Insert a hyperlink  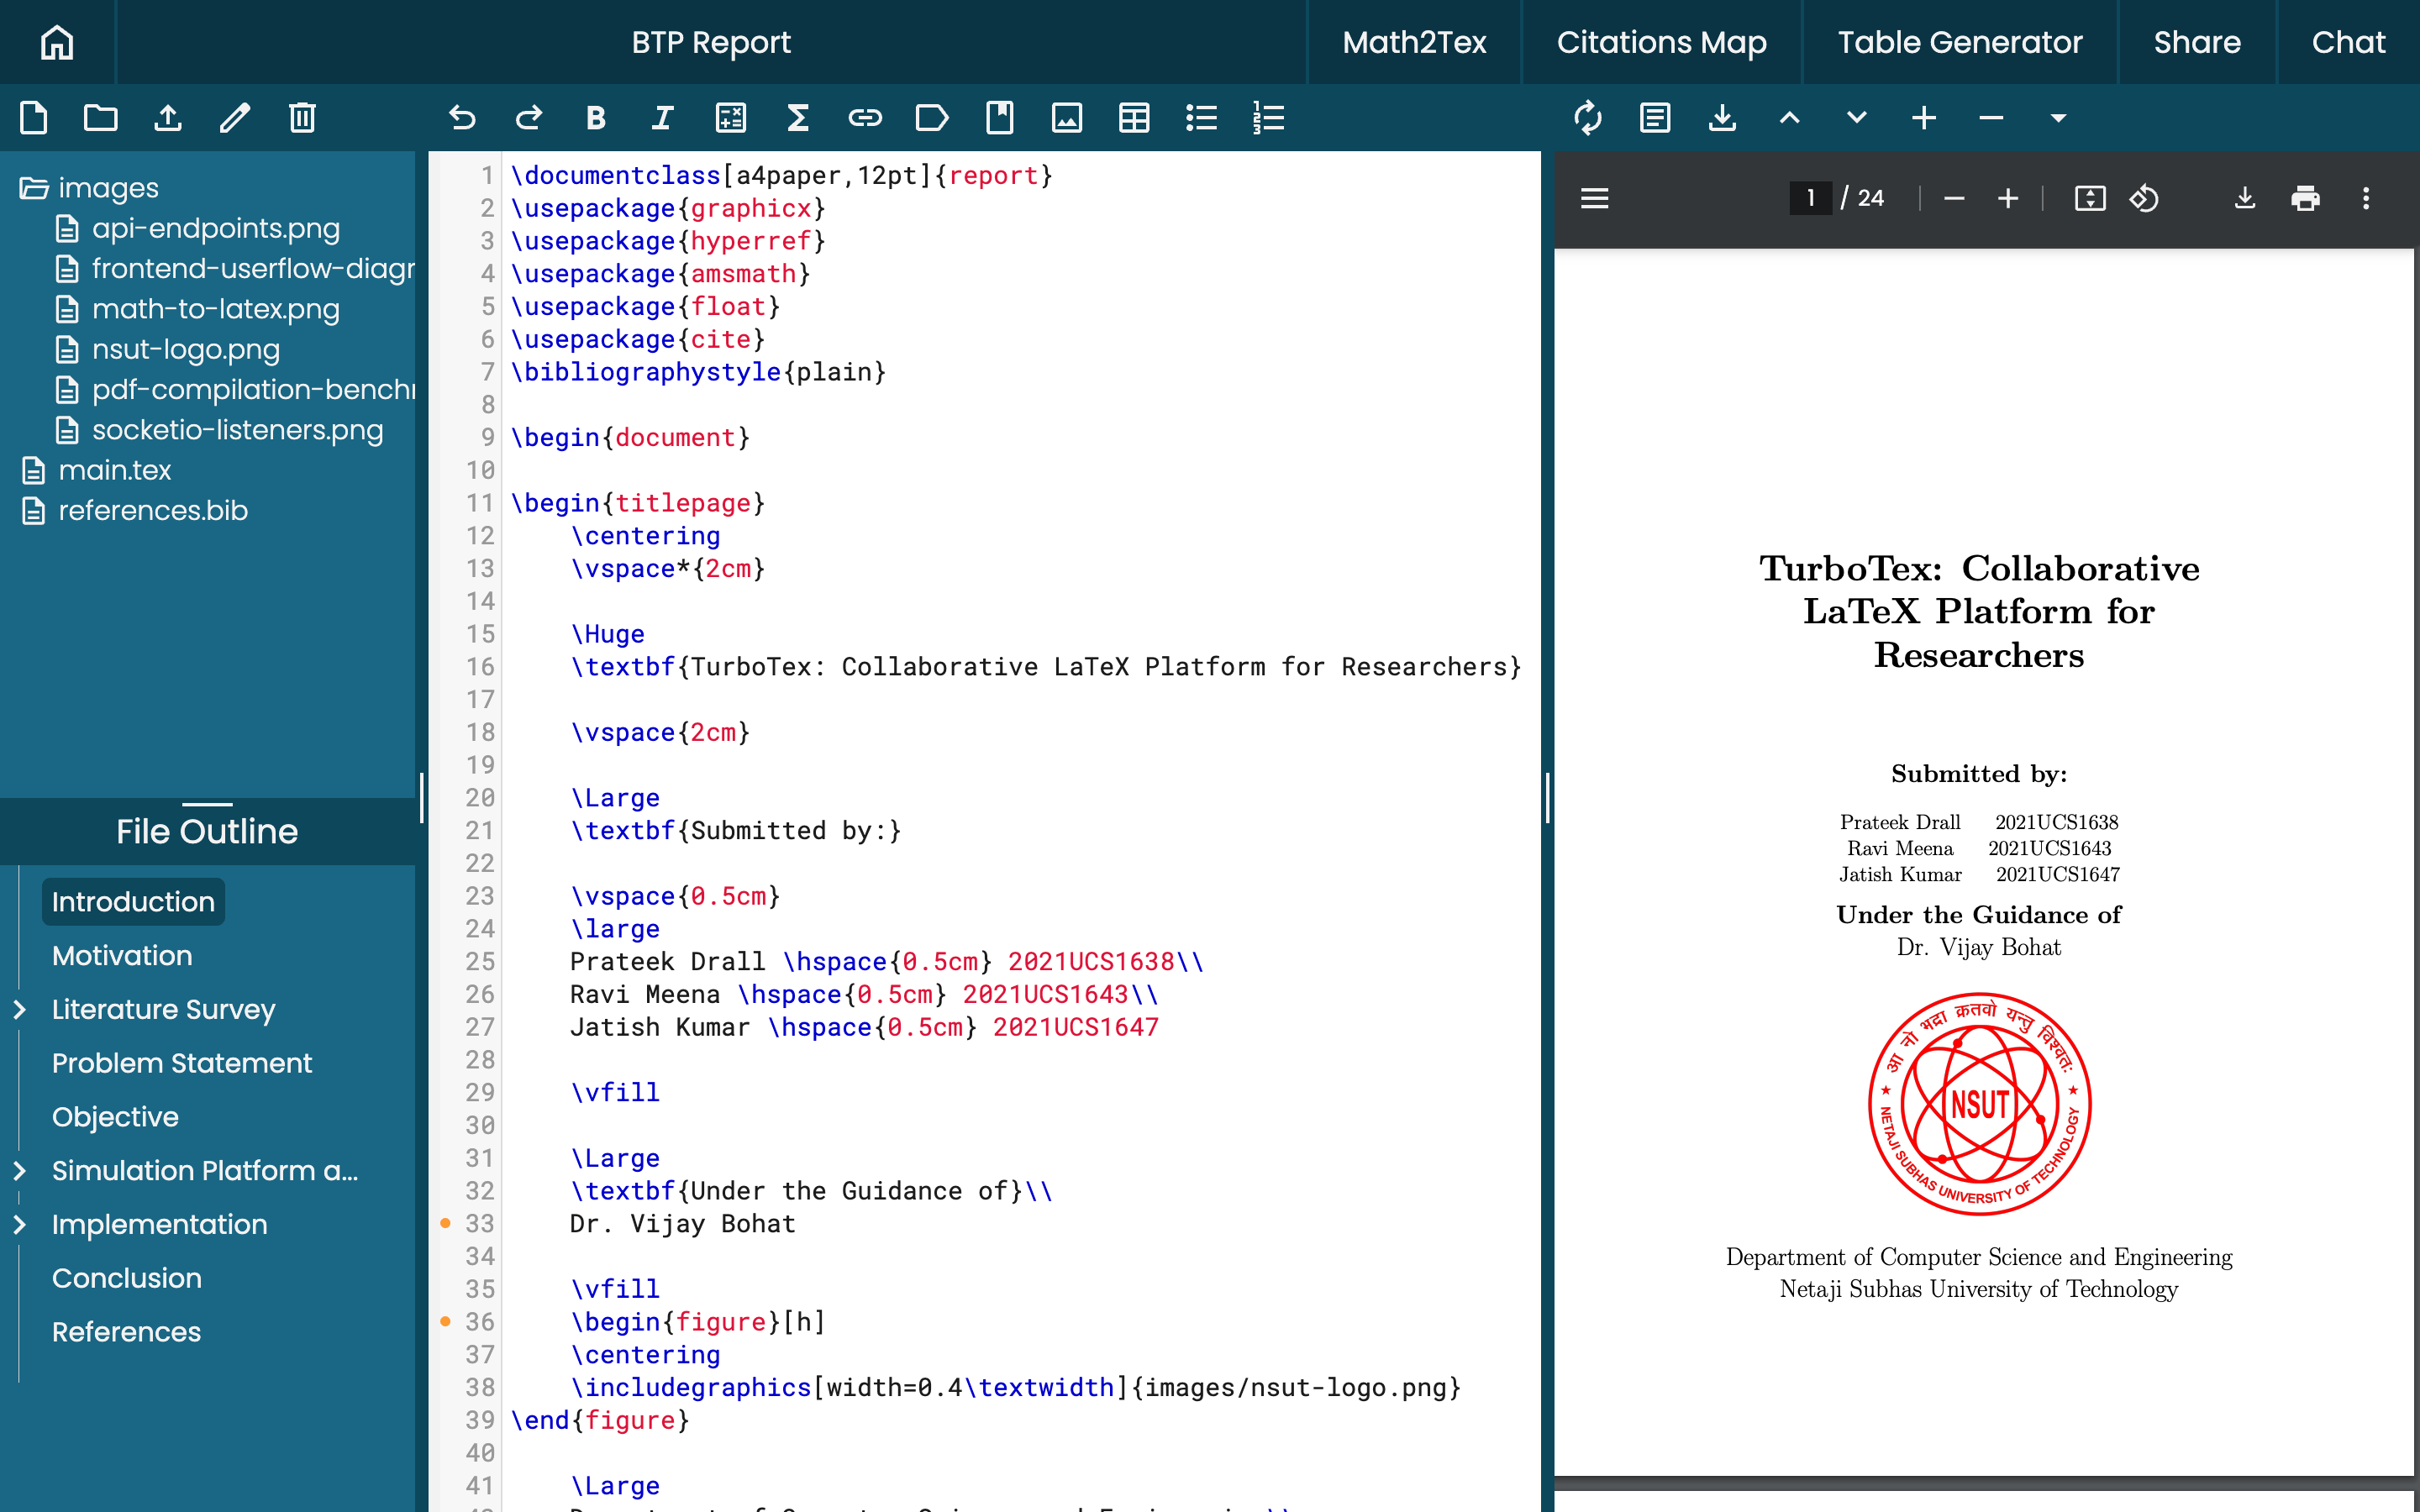click(865, 118)
